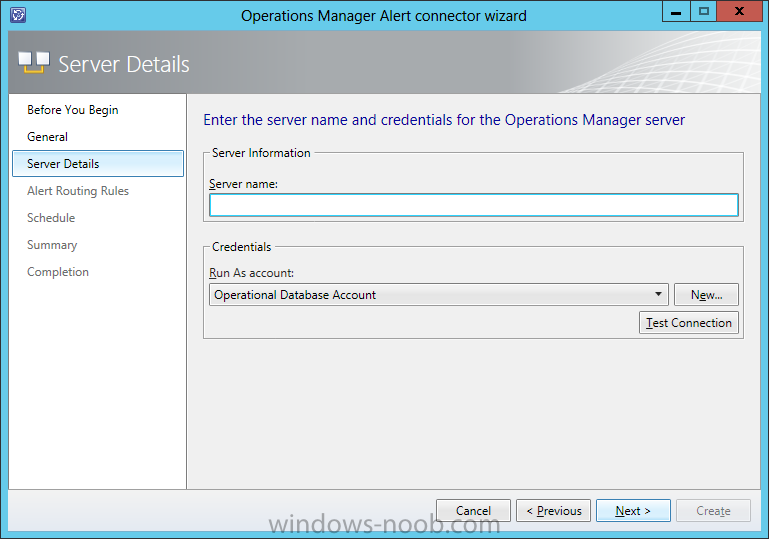Screen dimensions: 769x539
Task: Click the wizard app icon in title bar
Action: (x=18, y=15)
